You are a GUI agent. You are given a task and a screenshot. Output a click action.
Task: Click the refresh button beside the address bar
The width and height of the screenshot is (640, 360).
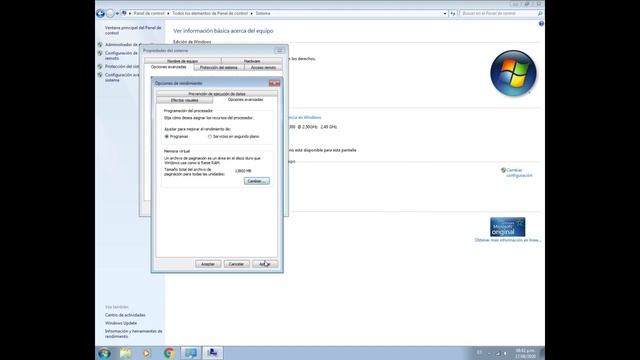coord(453,13)
